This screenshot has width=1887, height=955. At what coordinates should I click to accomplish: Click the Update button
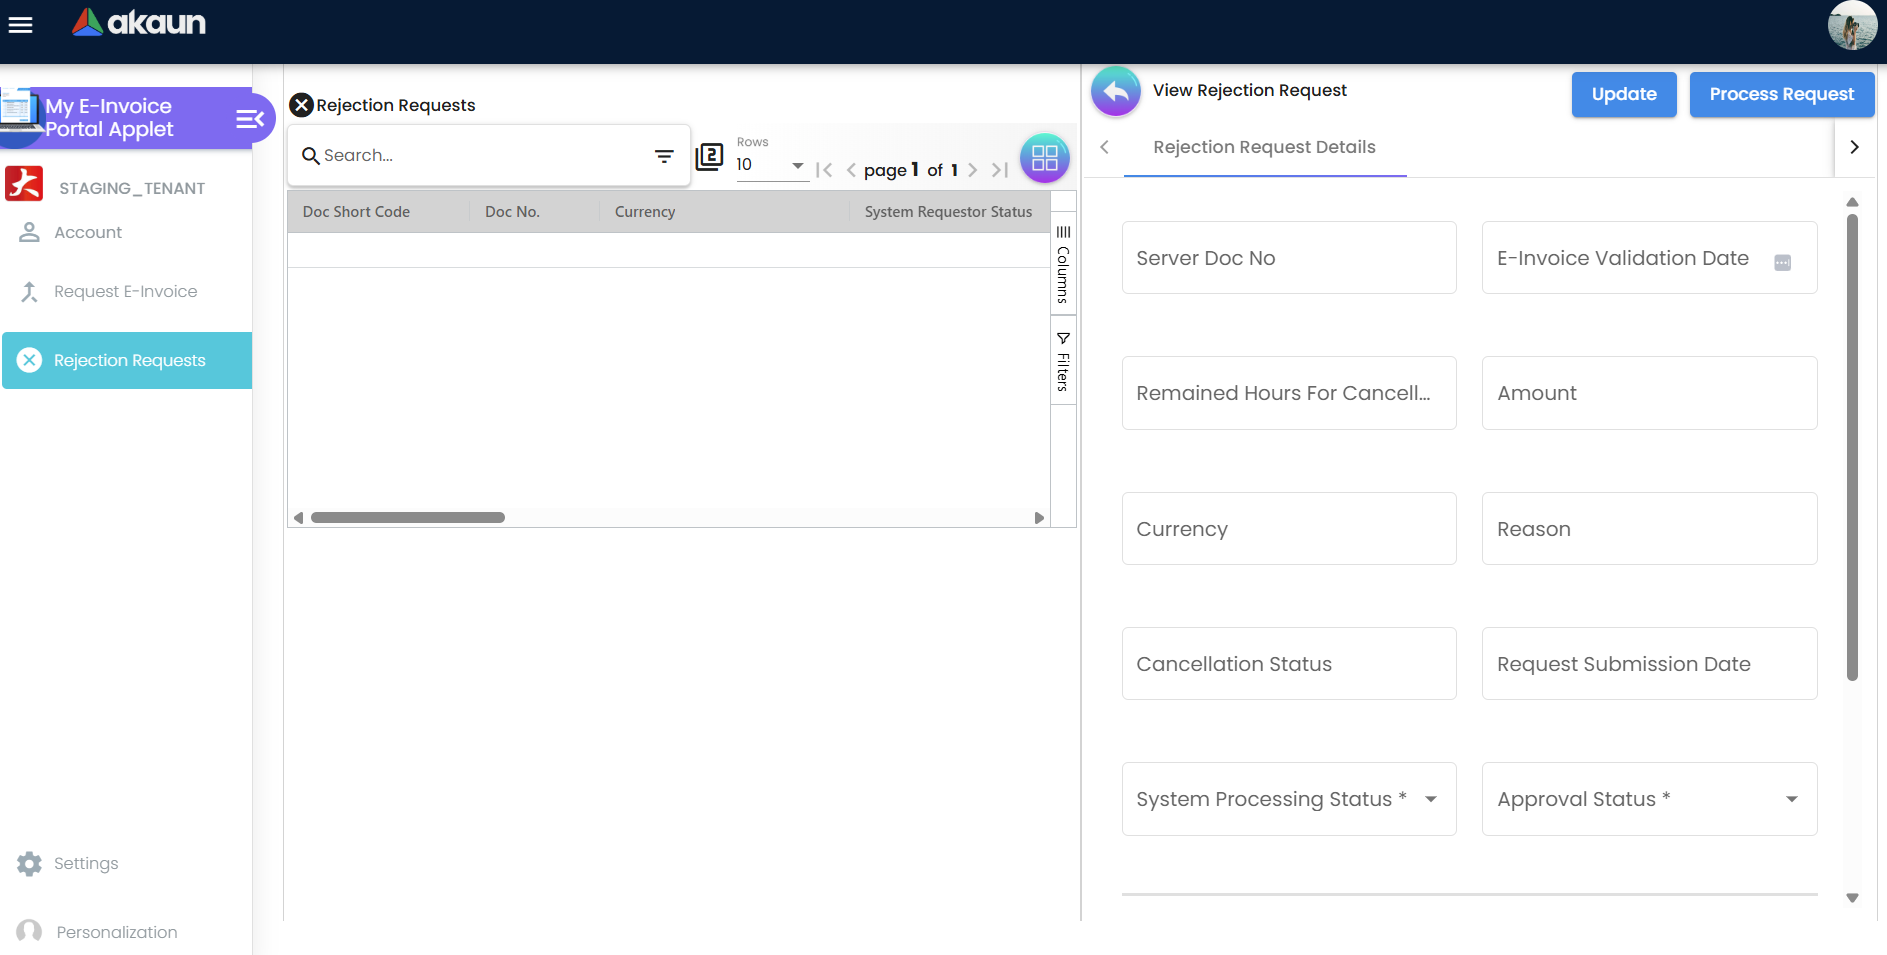1623,94
